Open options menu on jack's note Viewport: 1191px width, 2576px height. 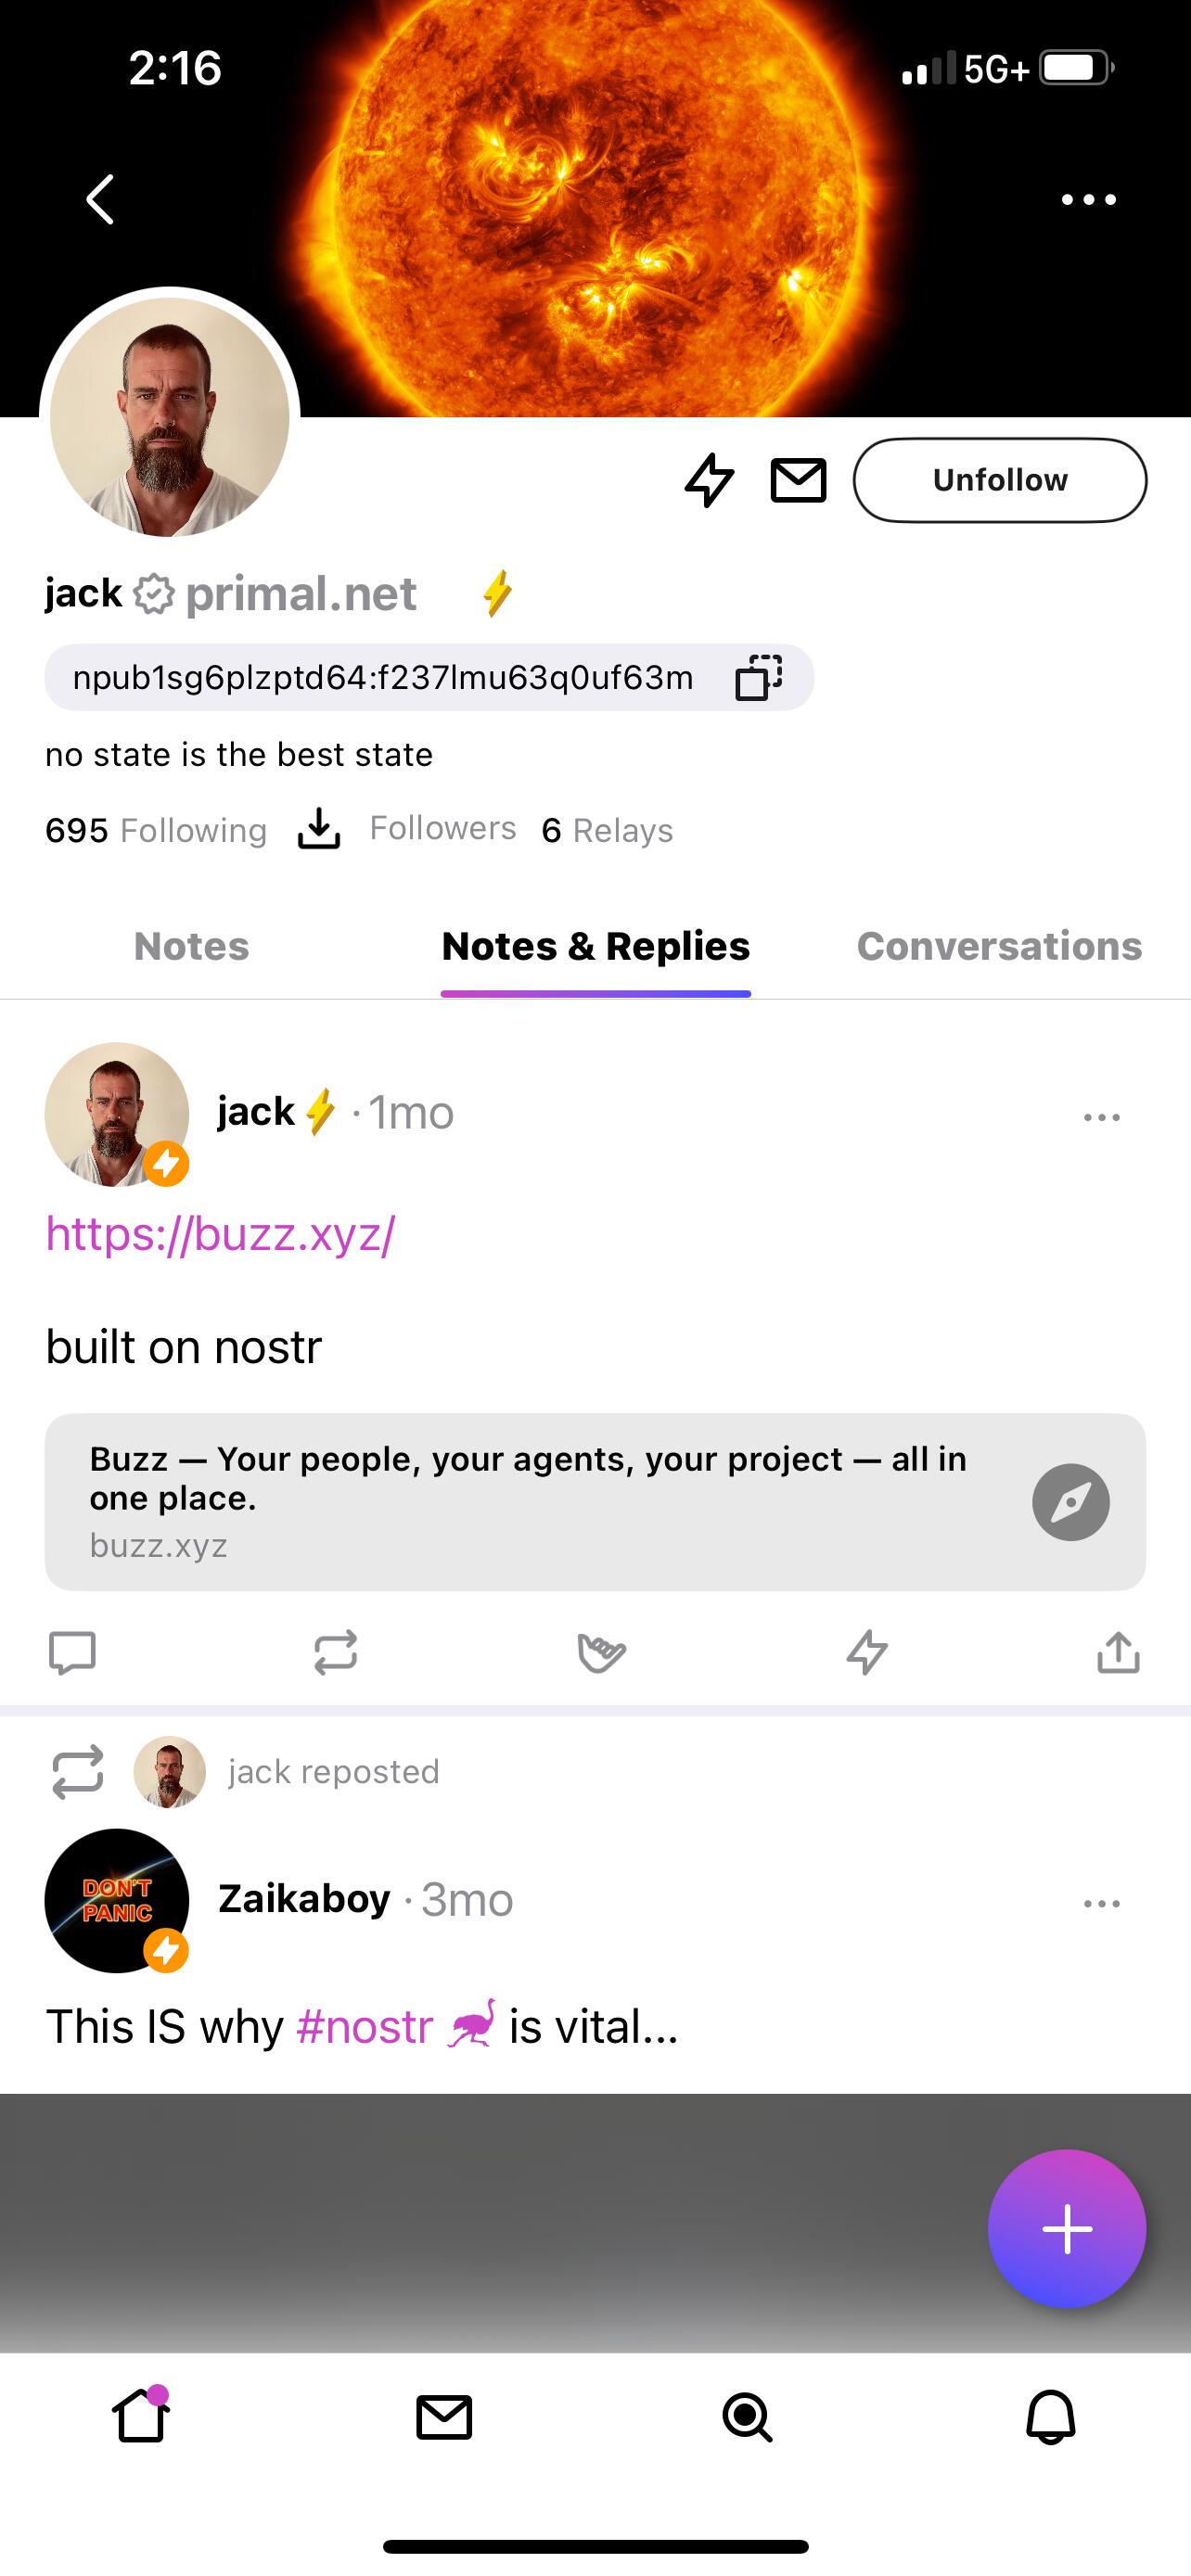1101,1117
